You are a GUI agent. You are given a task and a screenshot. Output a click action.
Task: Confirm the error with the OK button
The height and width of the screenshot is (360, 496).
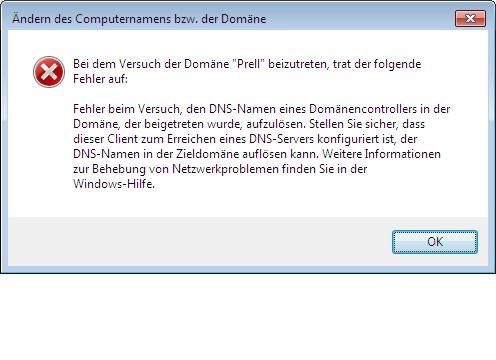[x=435, y=242]
